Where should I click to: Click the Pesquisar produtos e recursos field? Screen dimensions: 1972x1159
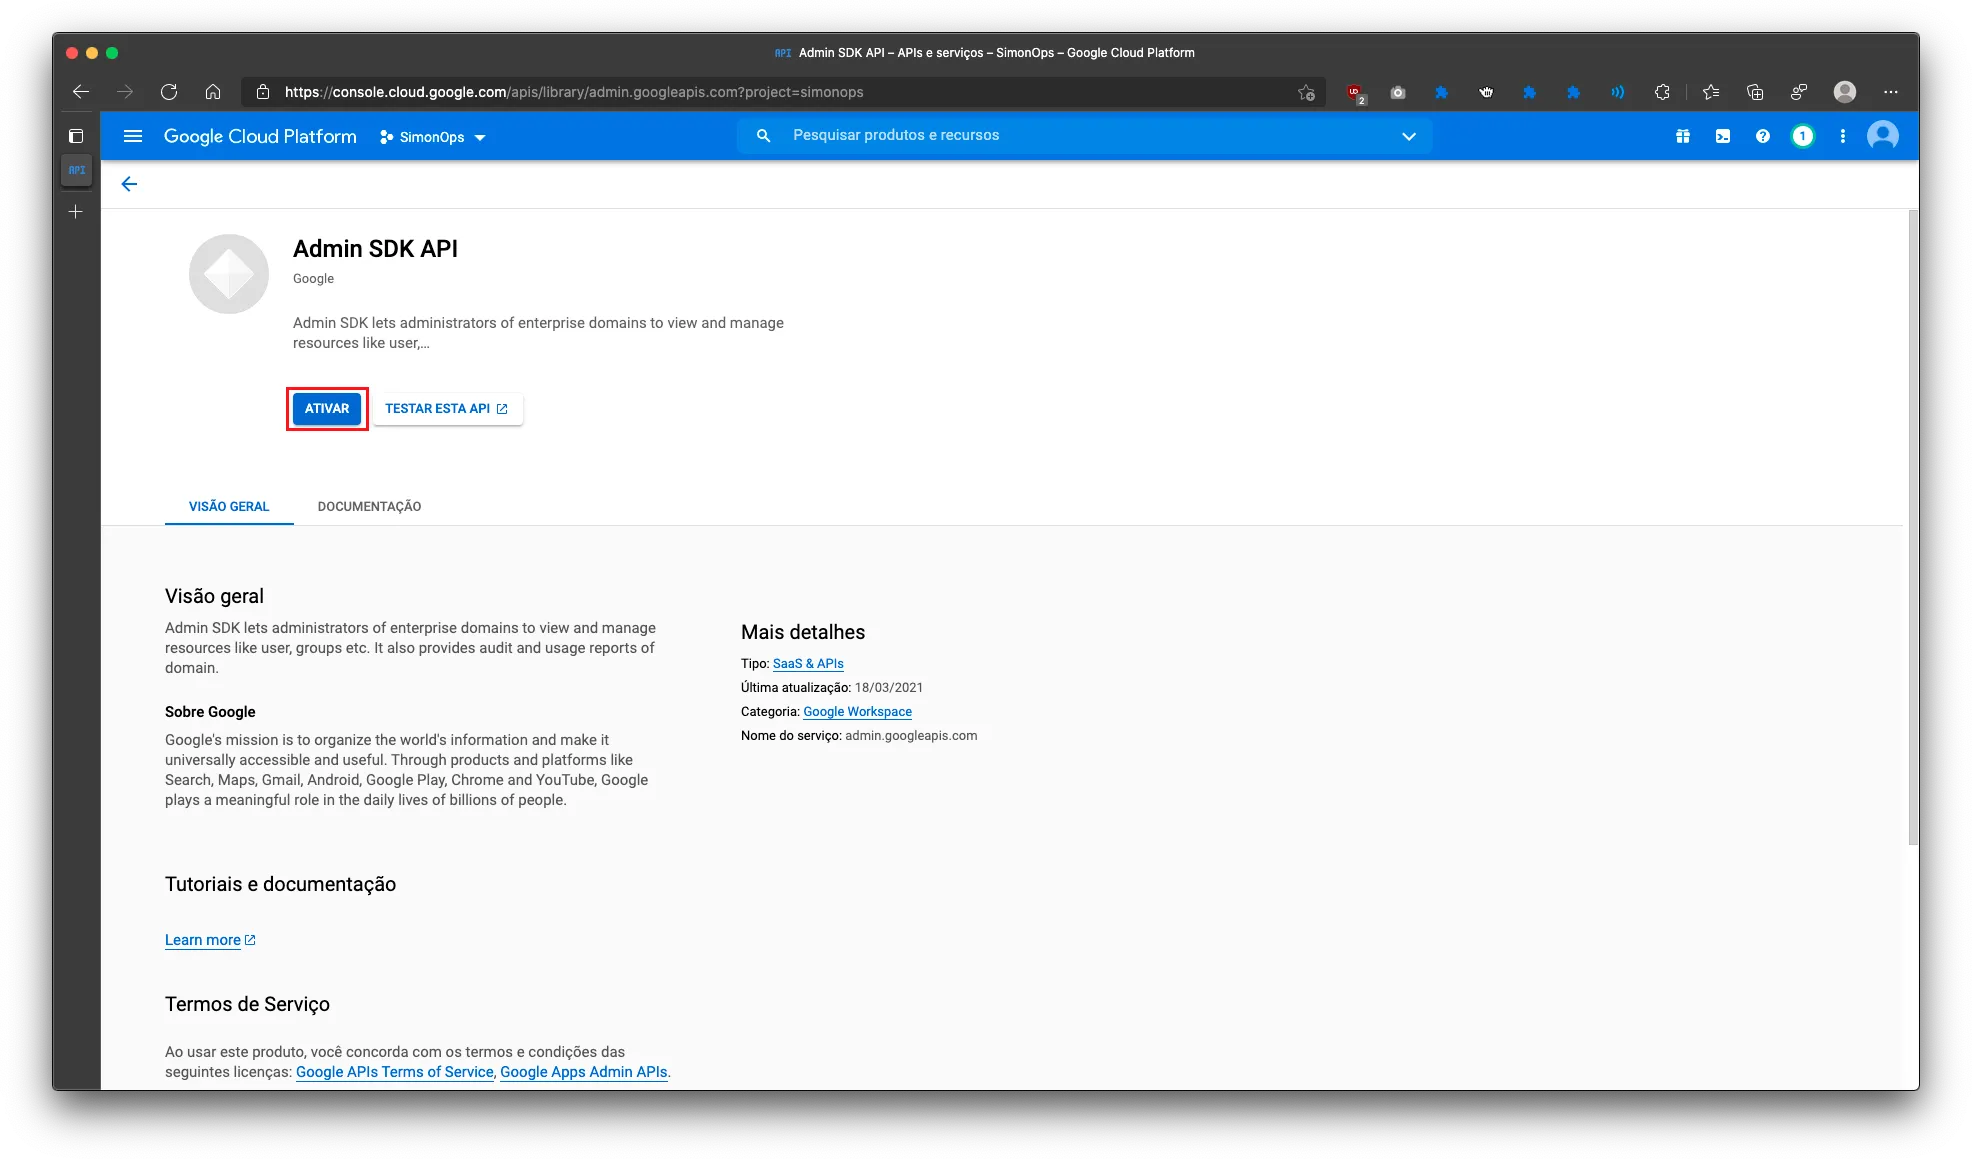(x=1084, y=136)
